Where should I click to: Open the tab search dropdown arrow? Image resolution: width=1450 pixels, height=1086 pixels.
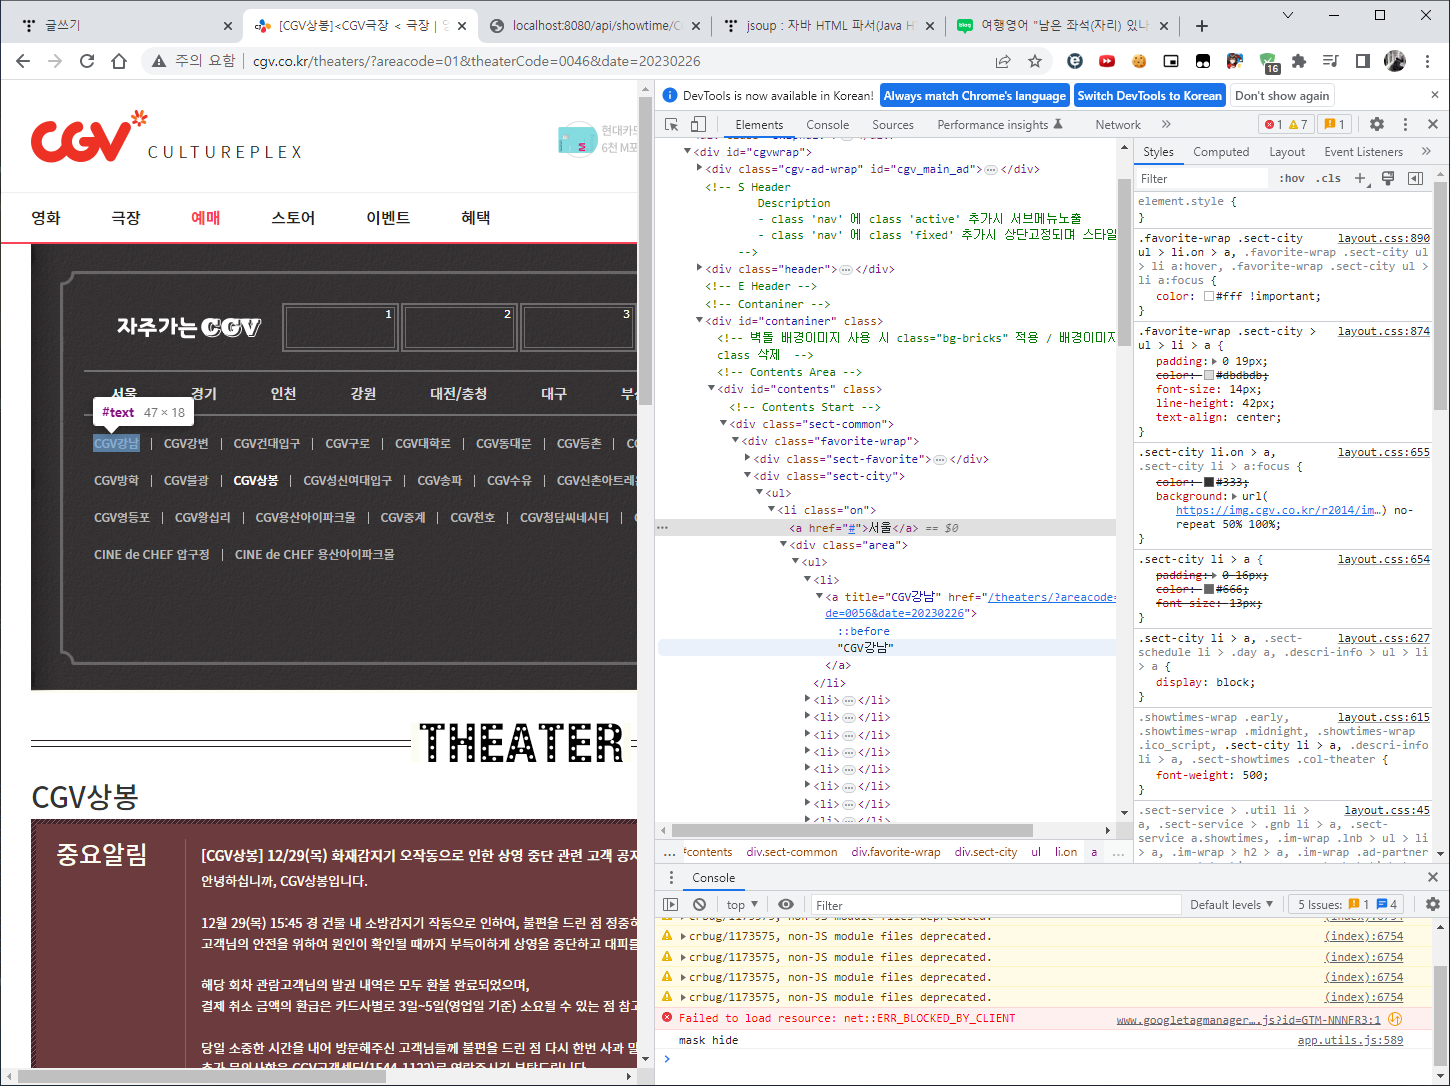tap(1288, 15)
